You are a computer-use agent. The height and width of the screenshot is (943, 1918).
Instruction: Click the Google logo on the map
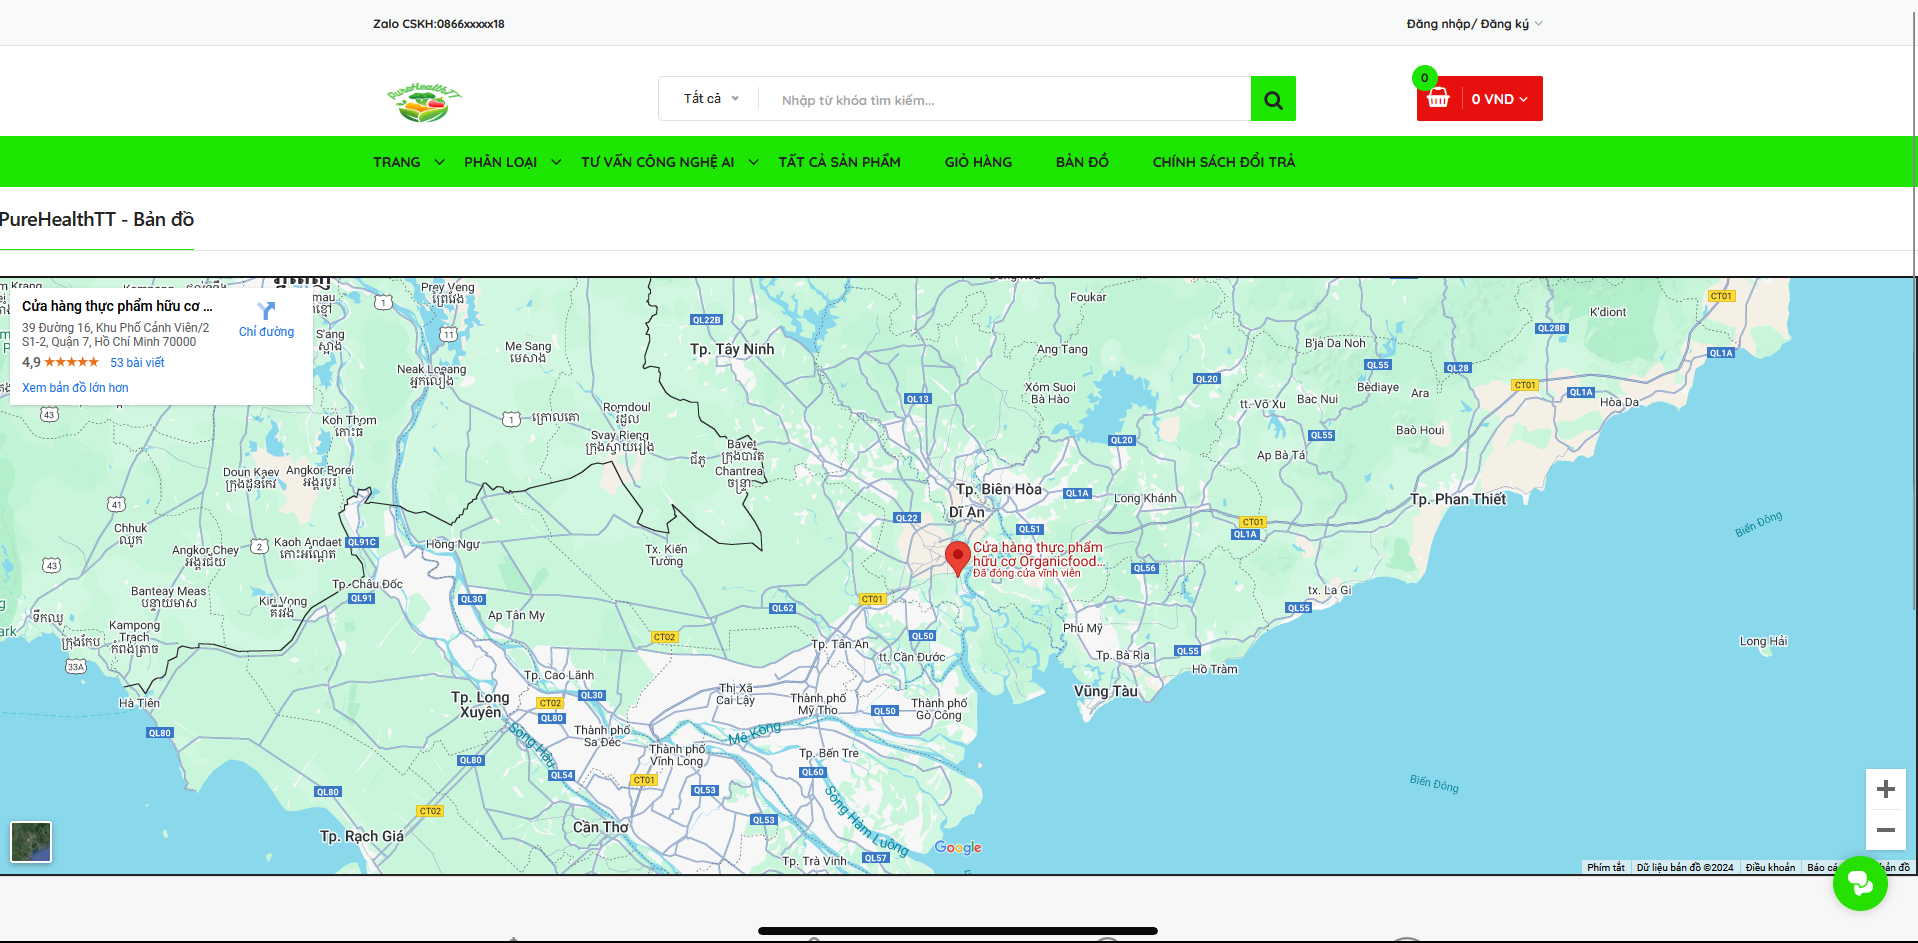(x=958, y=847)
